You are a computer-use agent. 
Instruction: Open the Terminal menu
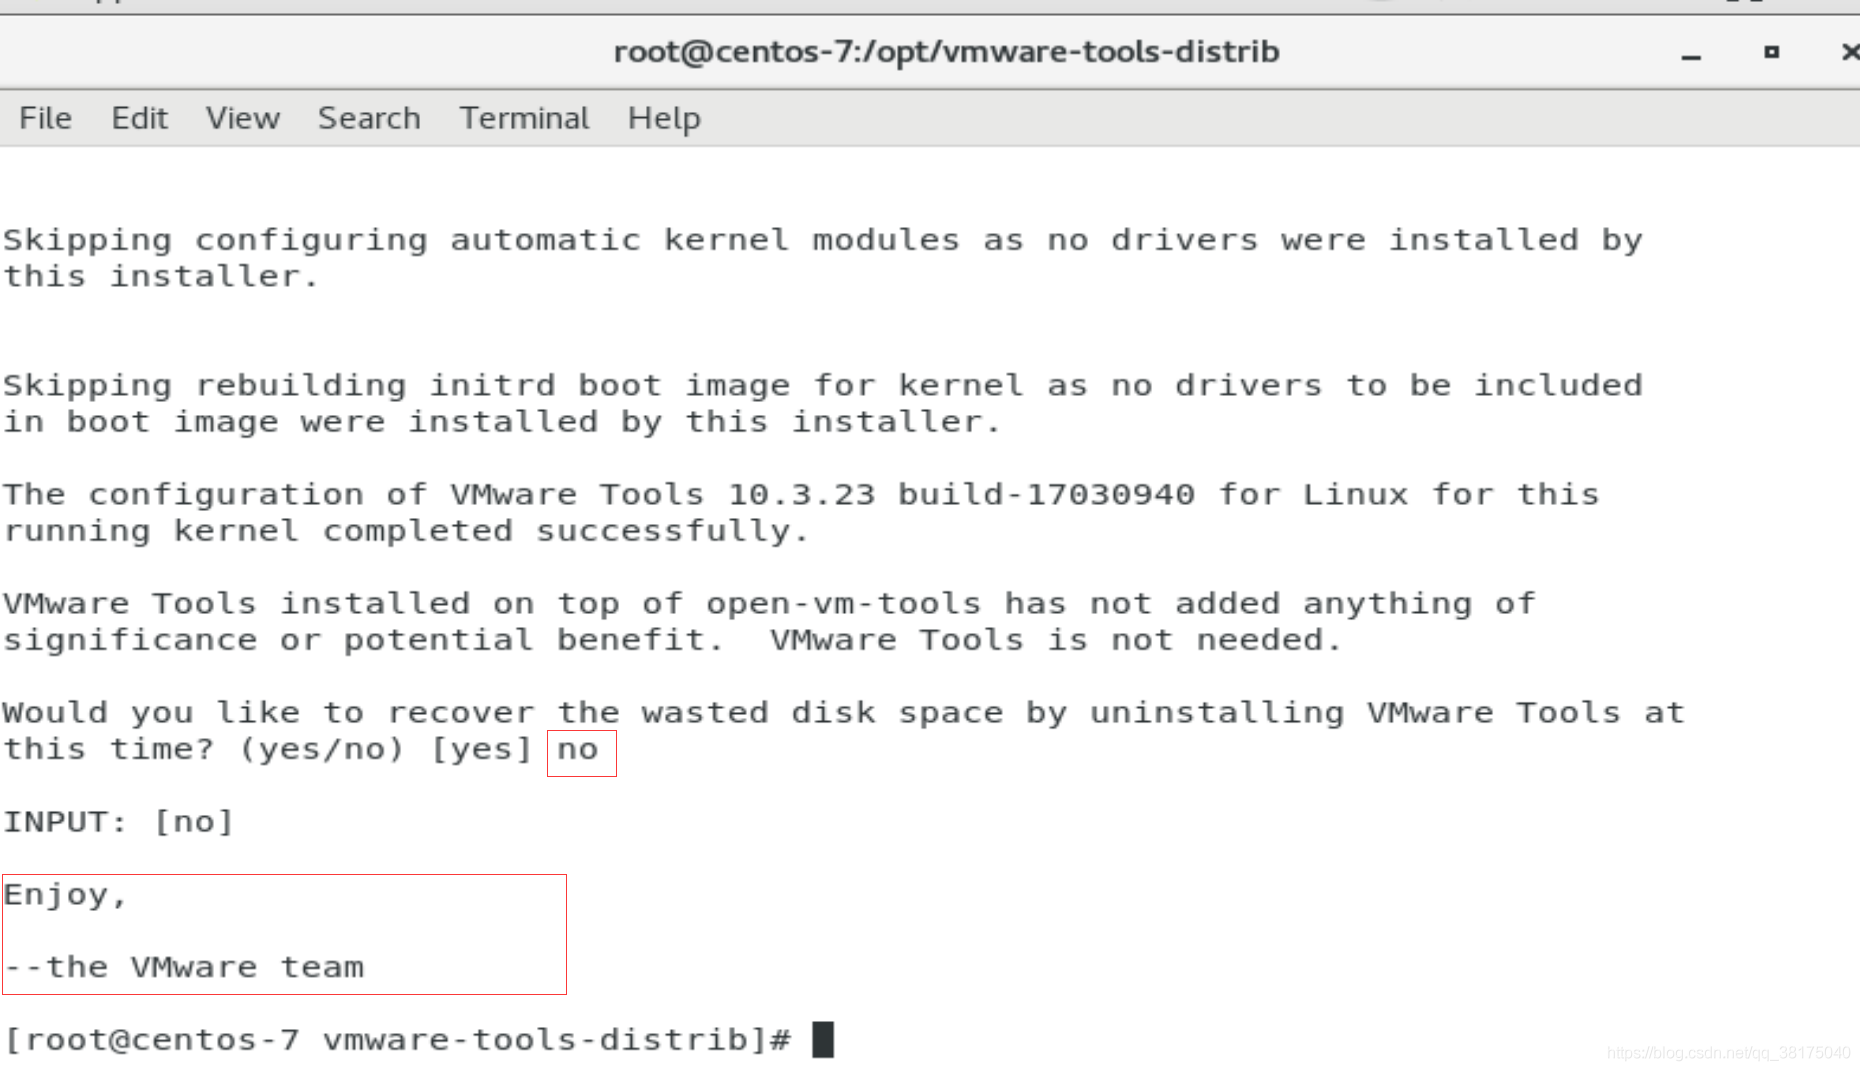pyautogui.click(x=524, y=118)
